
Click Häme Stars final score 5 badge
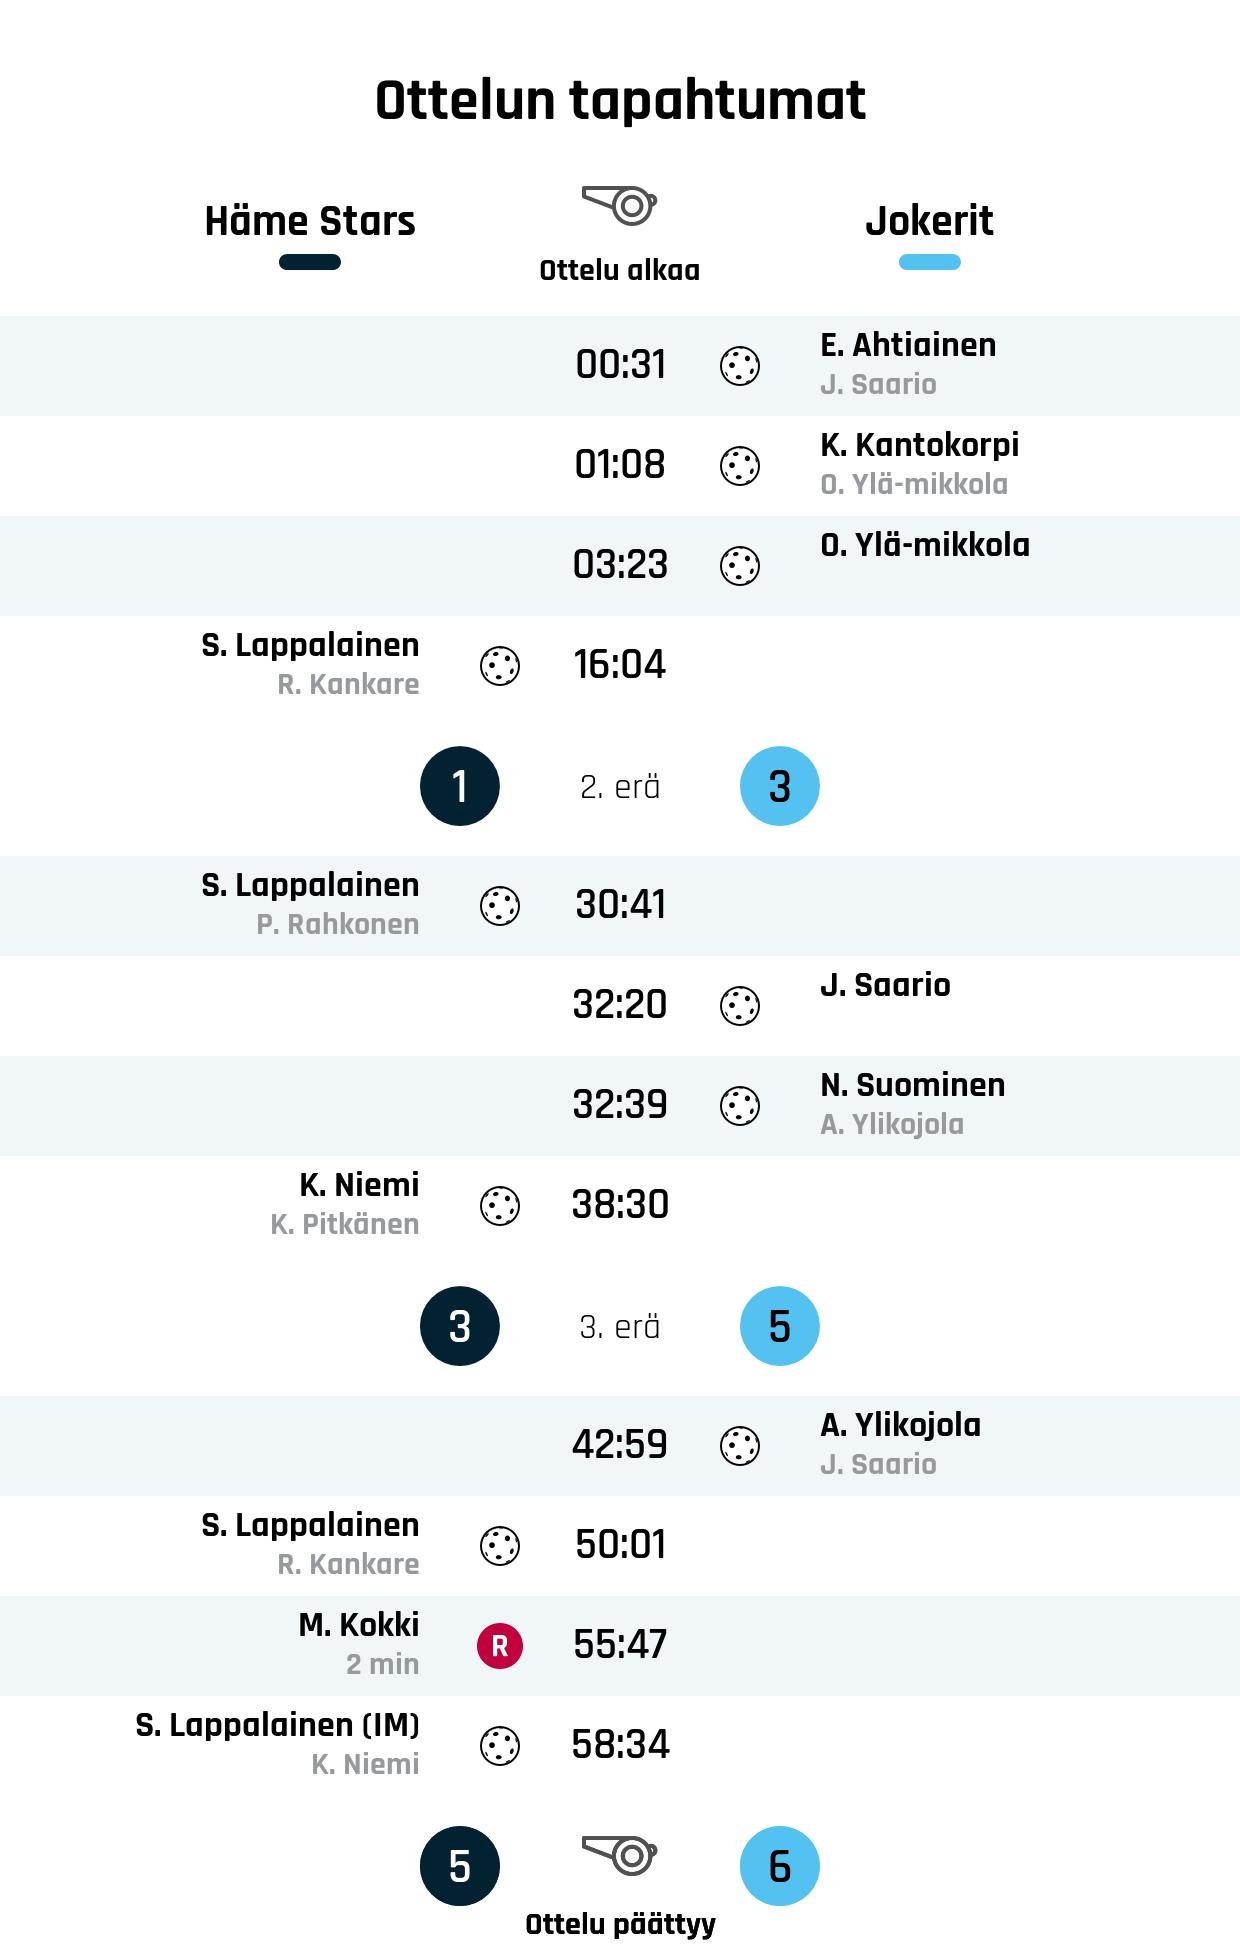pos(460,1866)
